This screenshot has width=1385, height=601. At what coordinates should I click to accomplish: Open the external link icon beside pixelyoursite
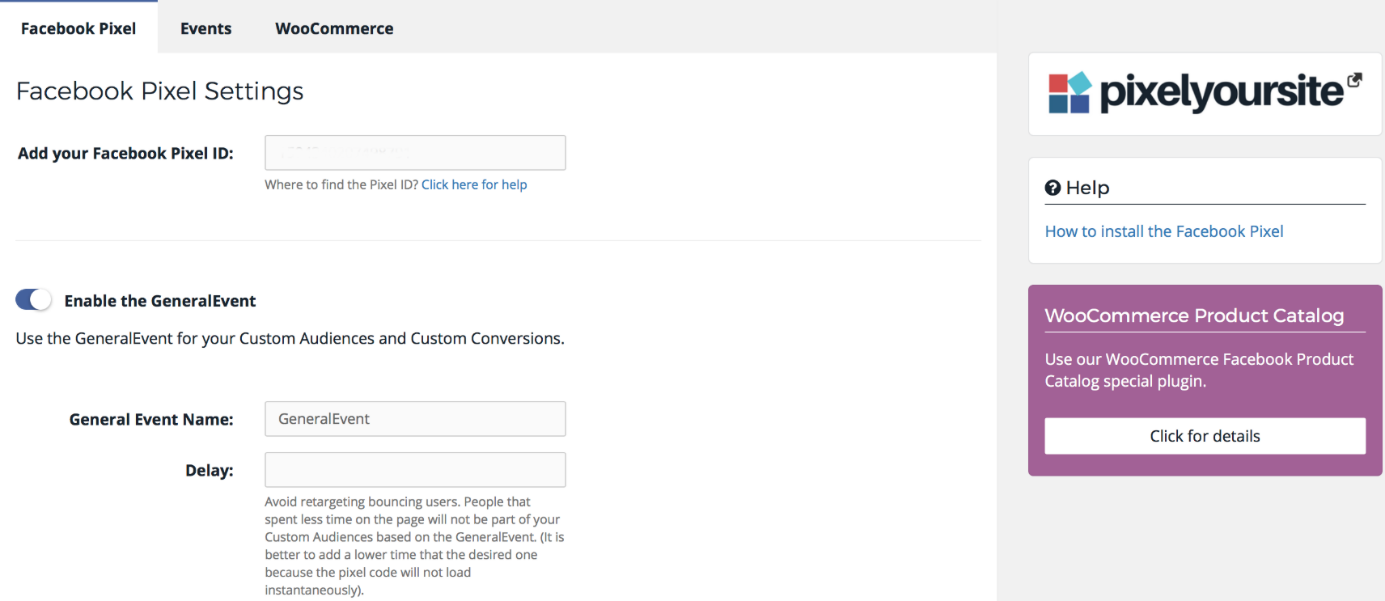pos(1355,80)
